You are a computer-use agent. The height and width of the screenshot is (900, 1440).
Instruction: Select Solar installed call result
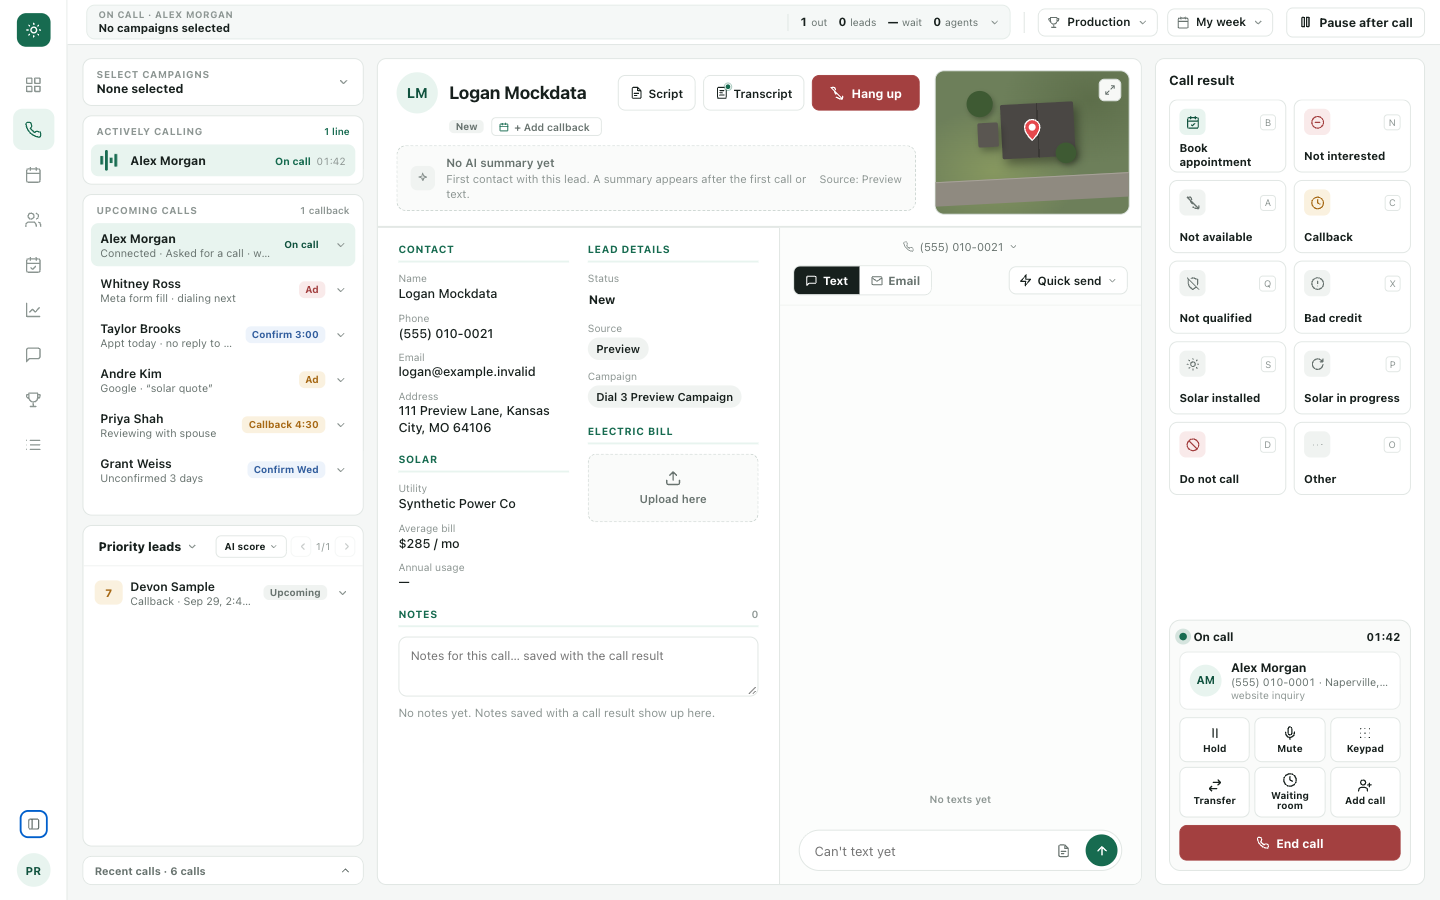tap(1227, 378)
